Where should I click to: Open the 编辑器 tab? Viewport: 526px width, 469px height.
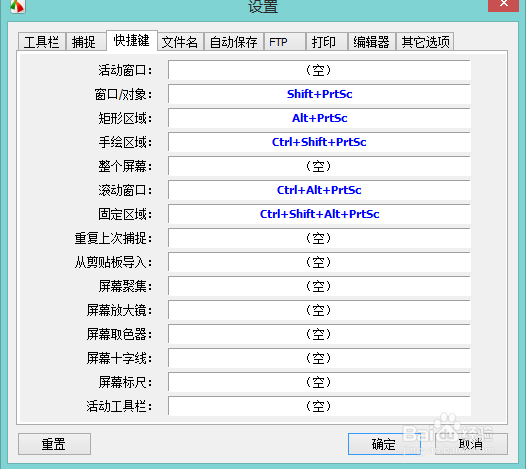coord(372,42)
